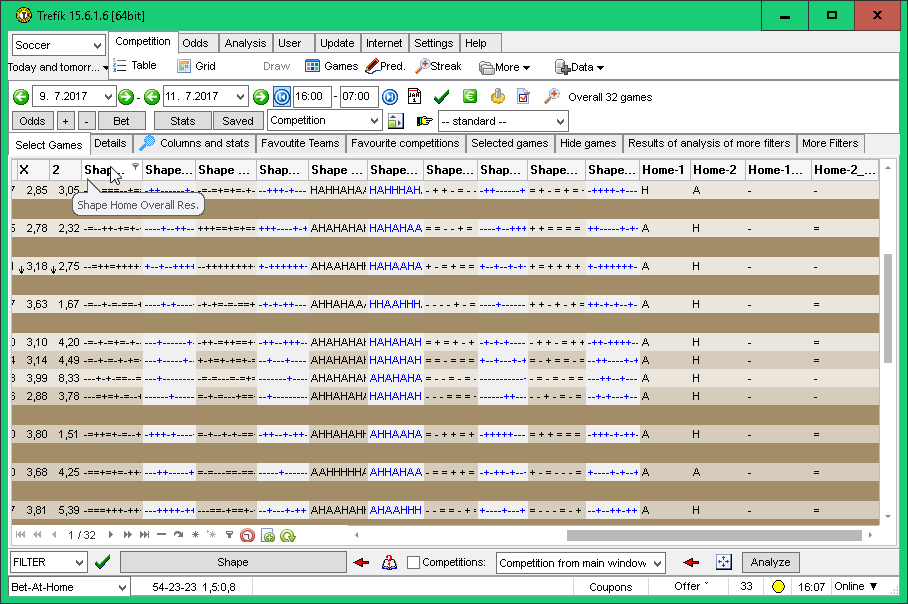The width and height of the screenshot is (908, 604).
Task: Click the 16:00 start time field
Action: [x=313, y=97]
